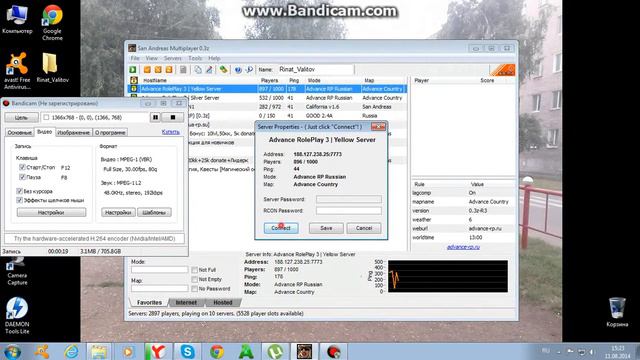Open the Servers menu in SA-MP
This screenshot has height=360, width=640.
pyautogui.click(x=173, y=58)
